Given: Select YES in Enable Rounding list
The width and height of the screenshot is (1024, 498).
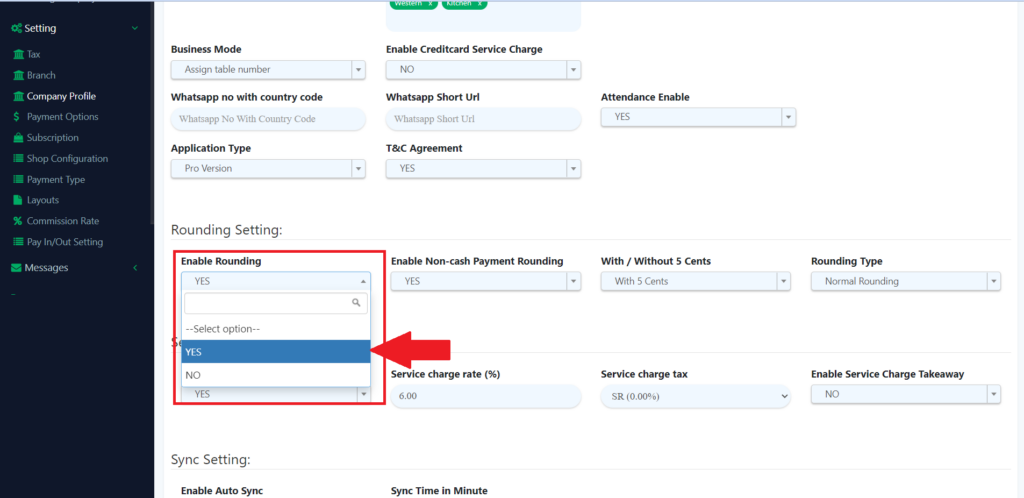Looking at the screenshot, I should point(275,352).
